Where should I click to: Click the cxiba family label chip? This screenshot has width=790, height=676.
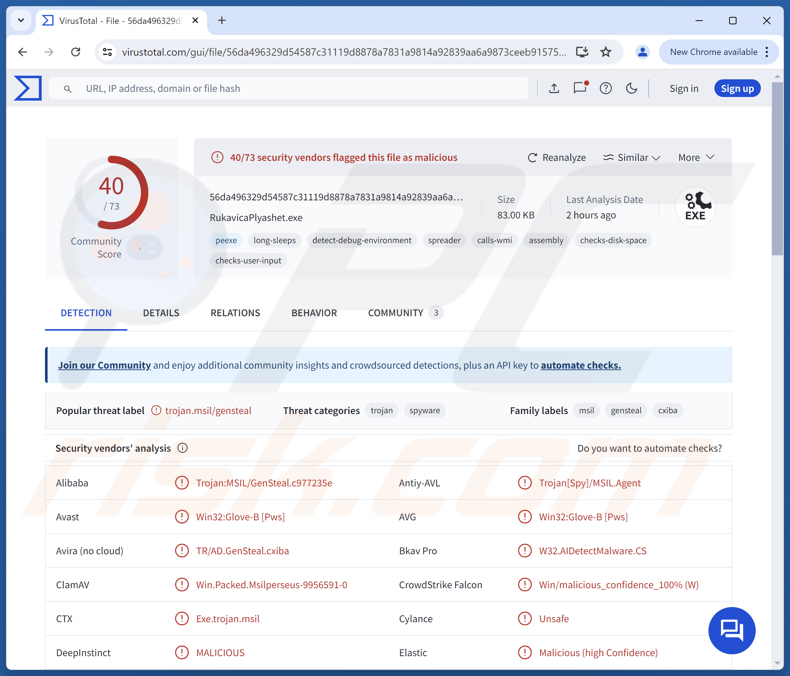(x=668, y=411)
